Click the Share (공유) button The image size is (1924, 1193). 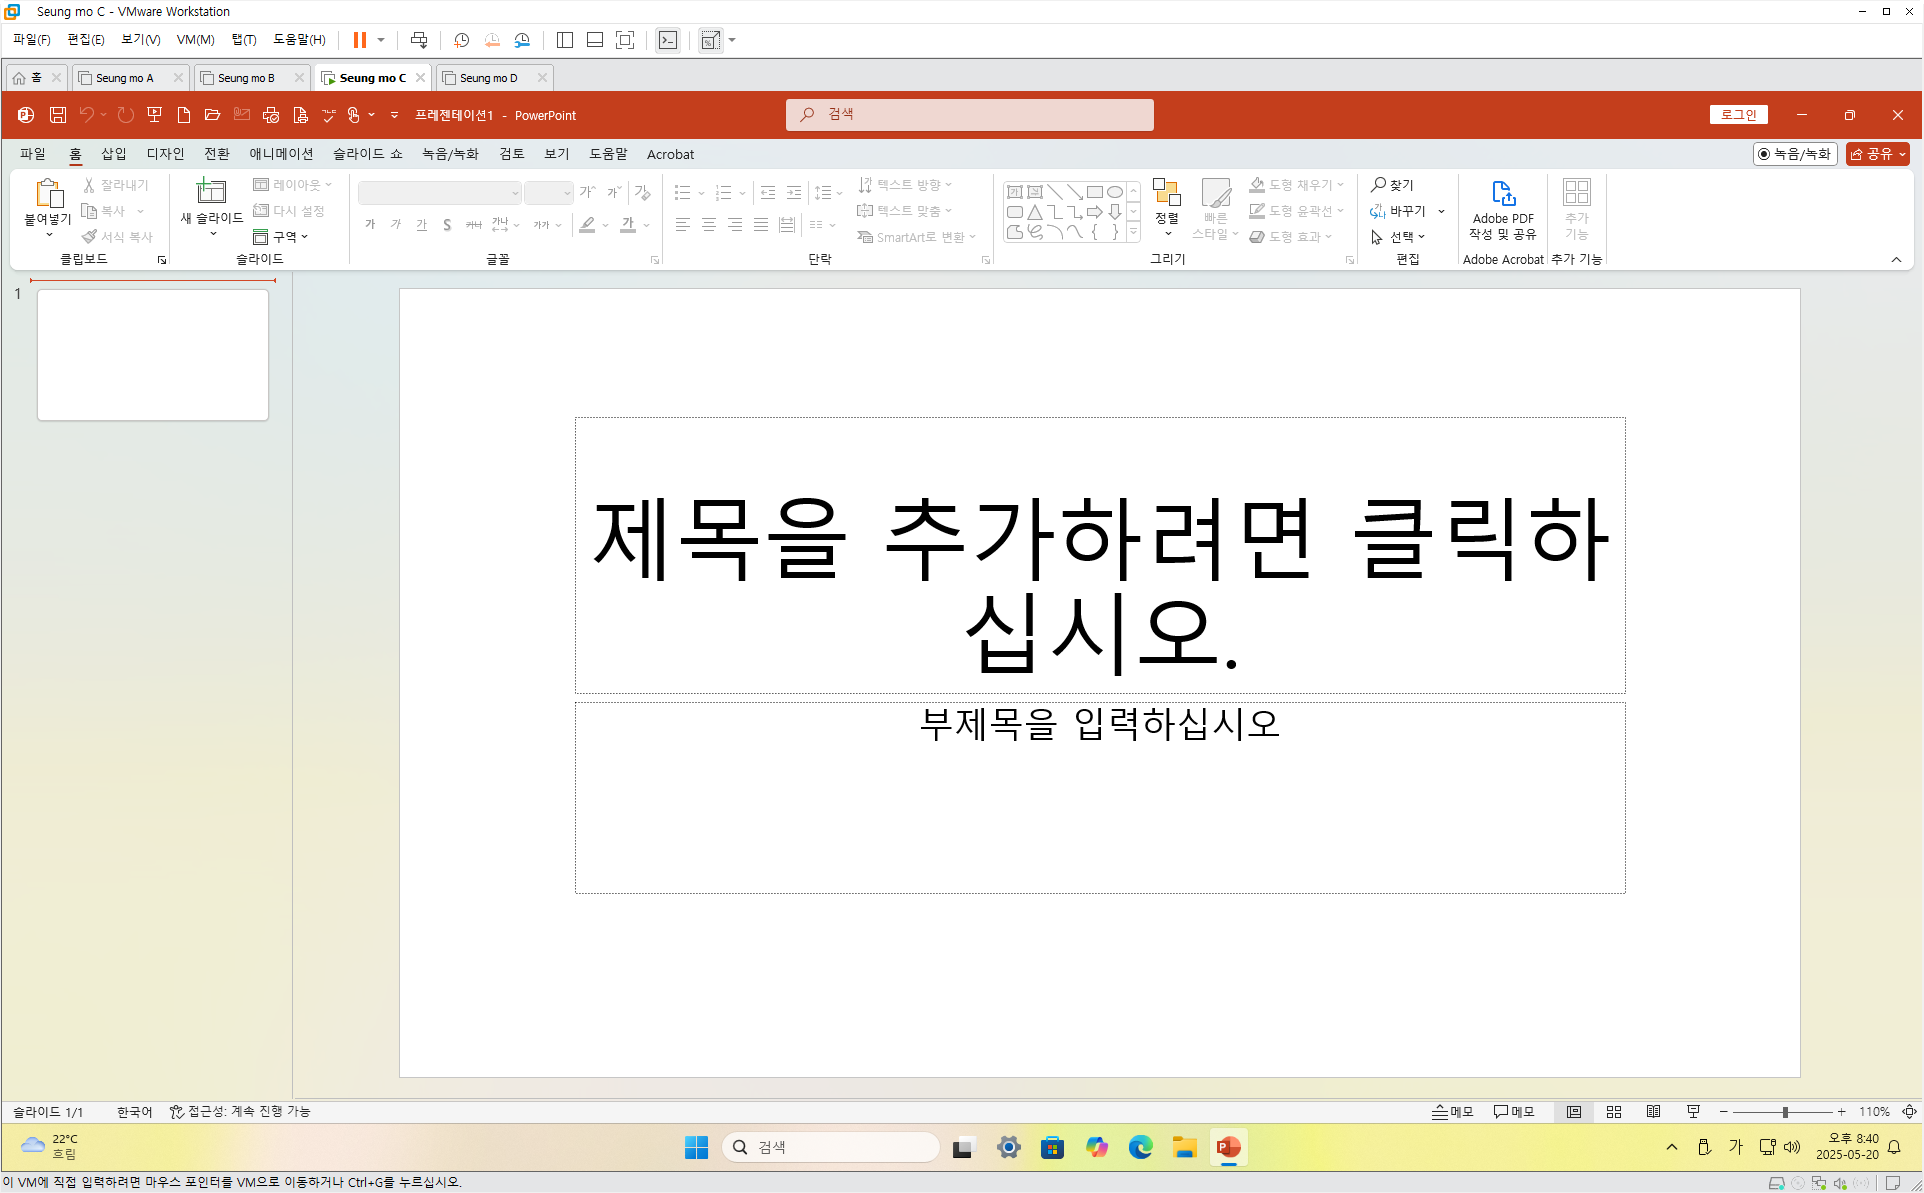pos(1874,154)
